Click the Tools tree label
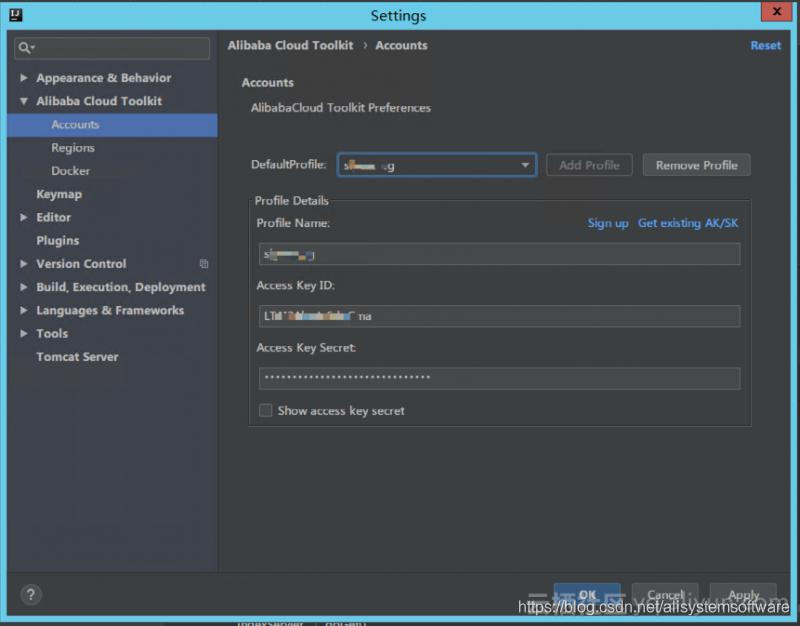The width and height of the screenshot is (800, 626). click(52, 333)
